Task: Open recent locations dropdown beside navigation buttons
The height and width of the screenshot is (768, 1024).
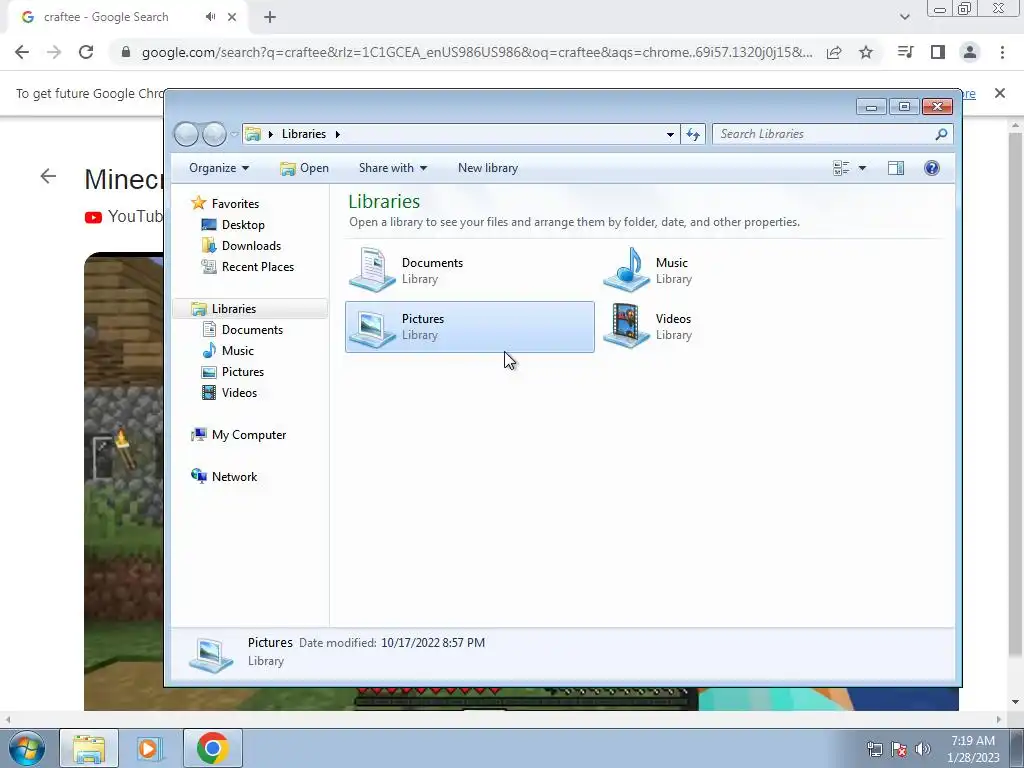Action: pos(234,135)
